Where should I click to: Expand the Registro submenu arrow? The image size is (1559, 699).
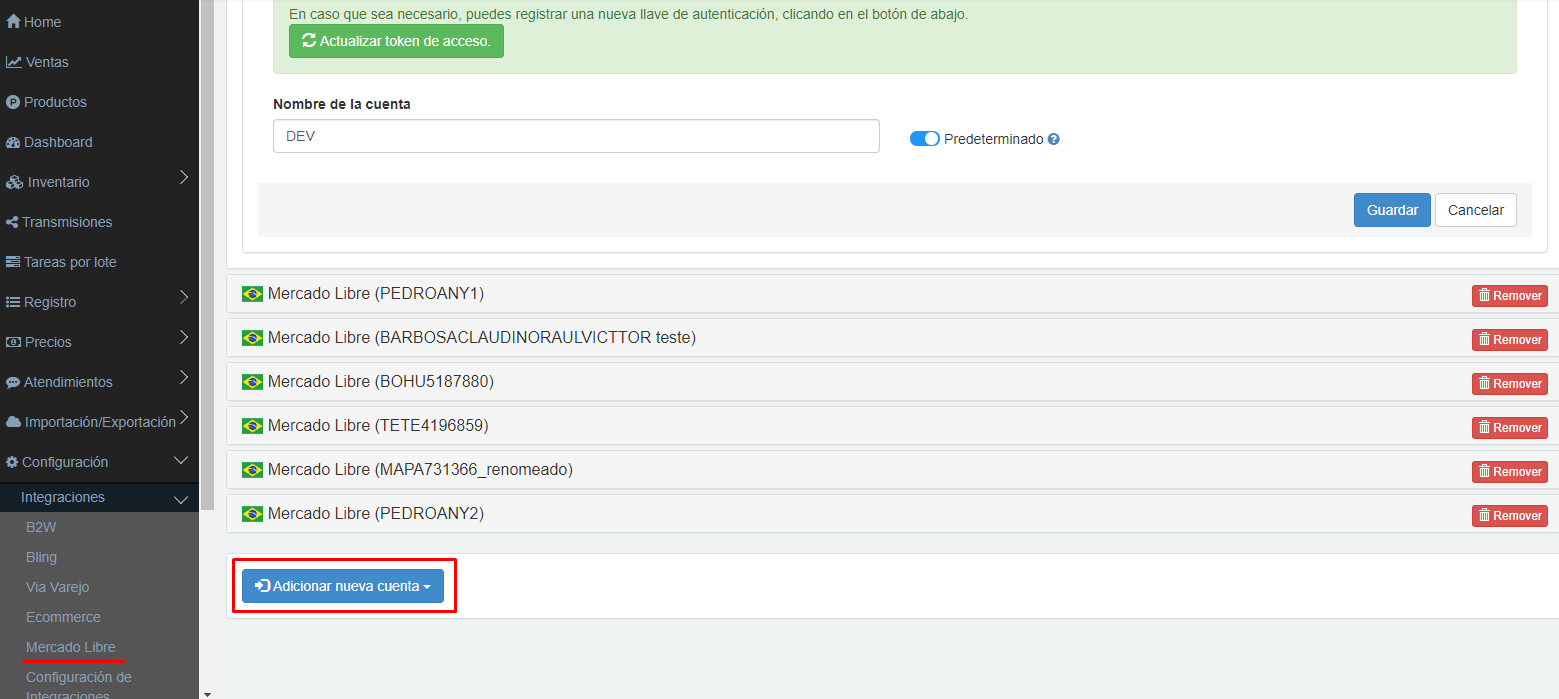point(183,298)
